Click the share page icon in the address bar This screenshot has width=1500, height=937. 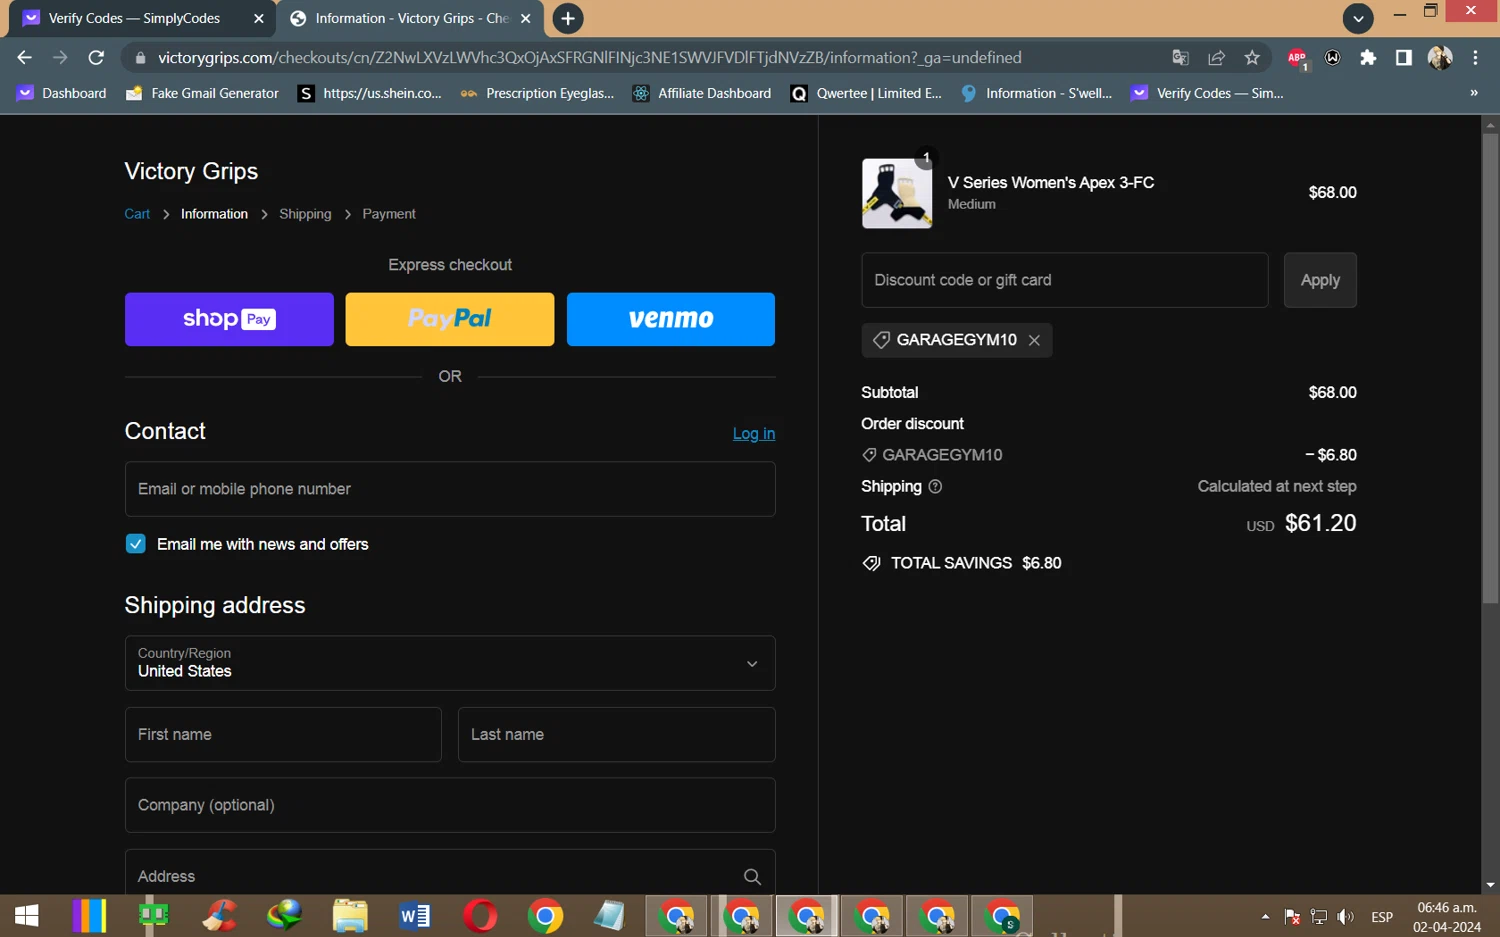(1216, 58)
